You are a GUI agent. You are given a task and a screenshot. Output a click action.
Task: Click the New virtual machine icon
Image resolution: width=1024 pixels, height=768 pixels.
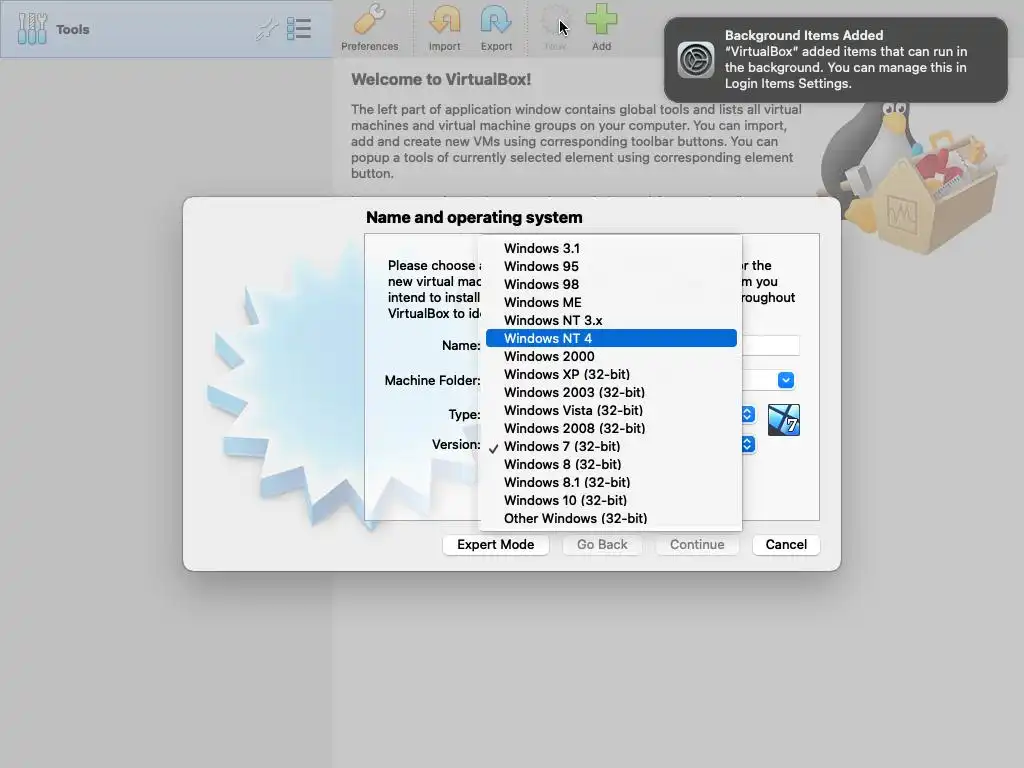555,28
